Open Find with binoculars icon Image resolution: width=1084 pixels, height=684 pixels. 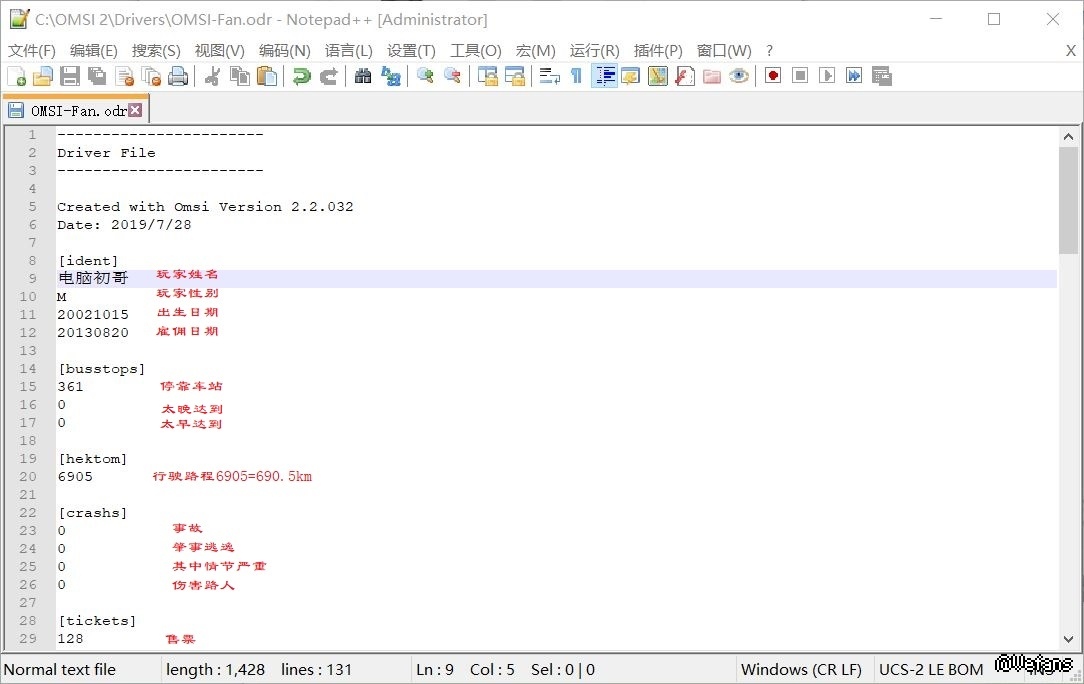point(363,76)
